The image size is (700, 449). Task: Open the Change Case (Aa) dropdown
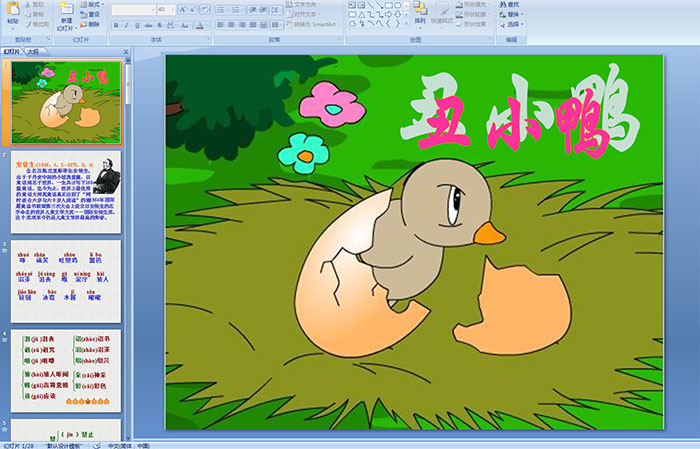[x=185, y=25]
